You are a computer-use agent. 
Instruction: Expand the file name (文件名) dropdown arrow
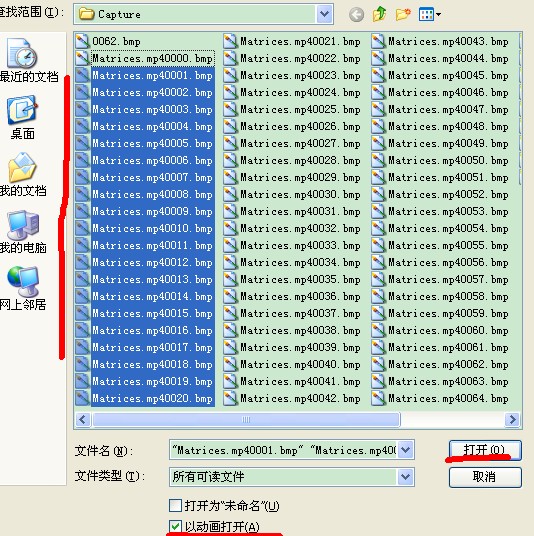pos(405,450)
